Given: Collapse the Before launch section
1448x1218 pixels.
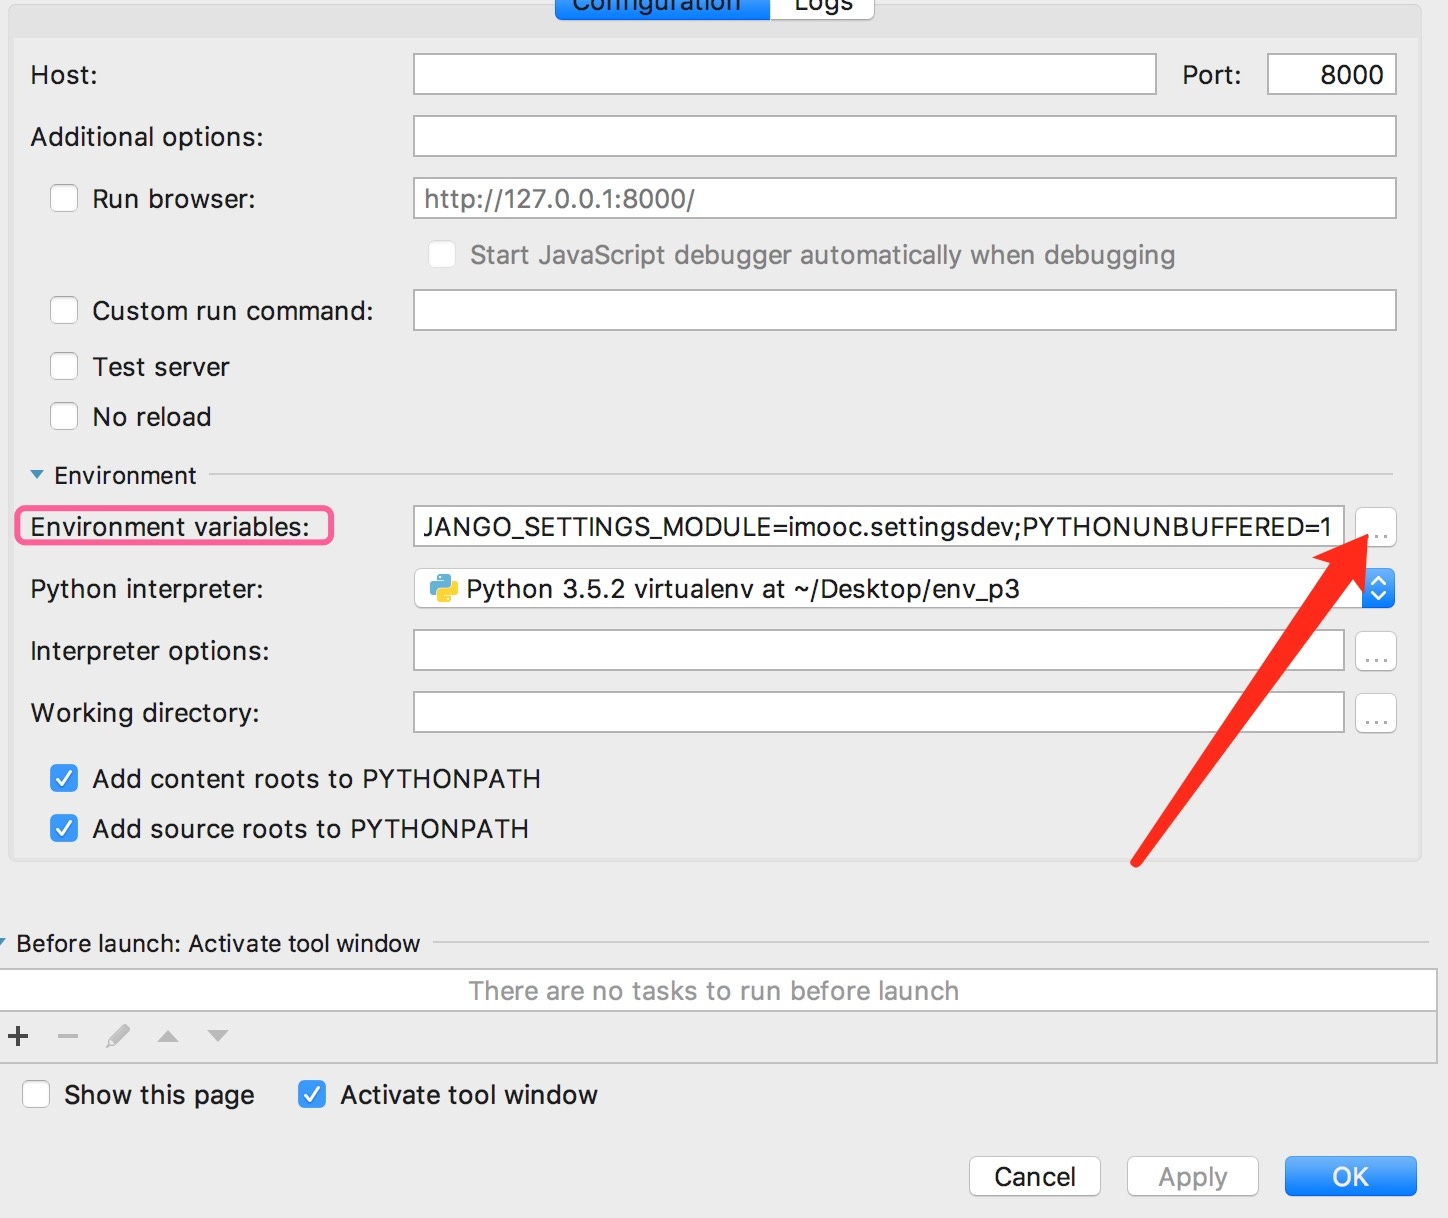Looking at the screenshot, I should (3, 943).
